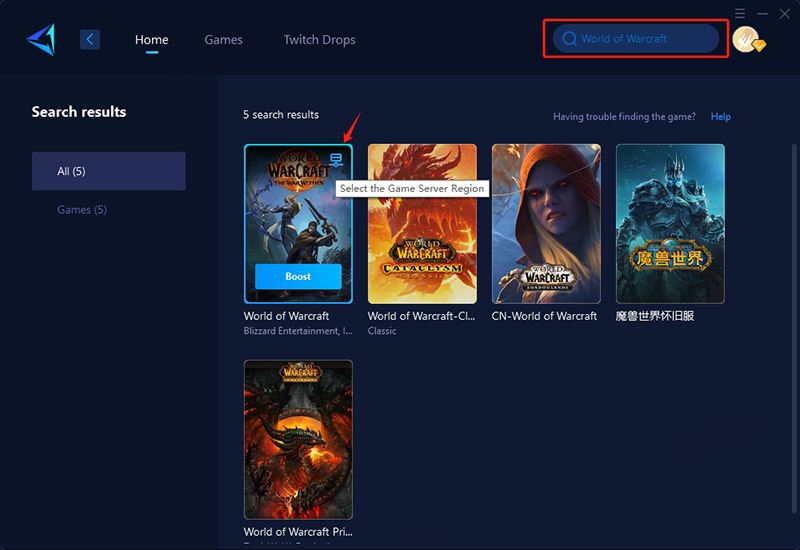
Task: Click the "World of Warcraft Pri..." title
Action: 298,532
